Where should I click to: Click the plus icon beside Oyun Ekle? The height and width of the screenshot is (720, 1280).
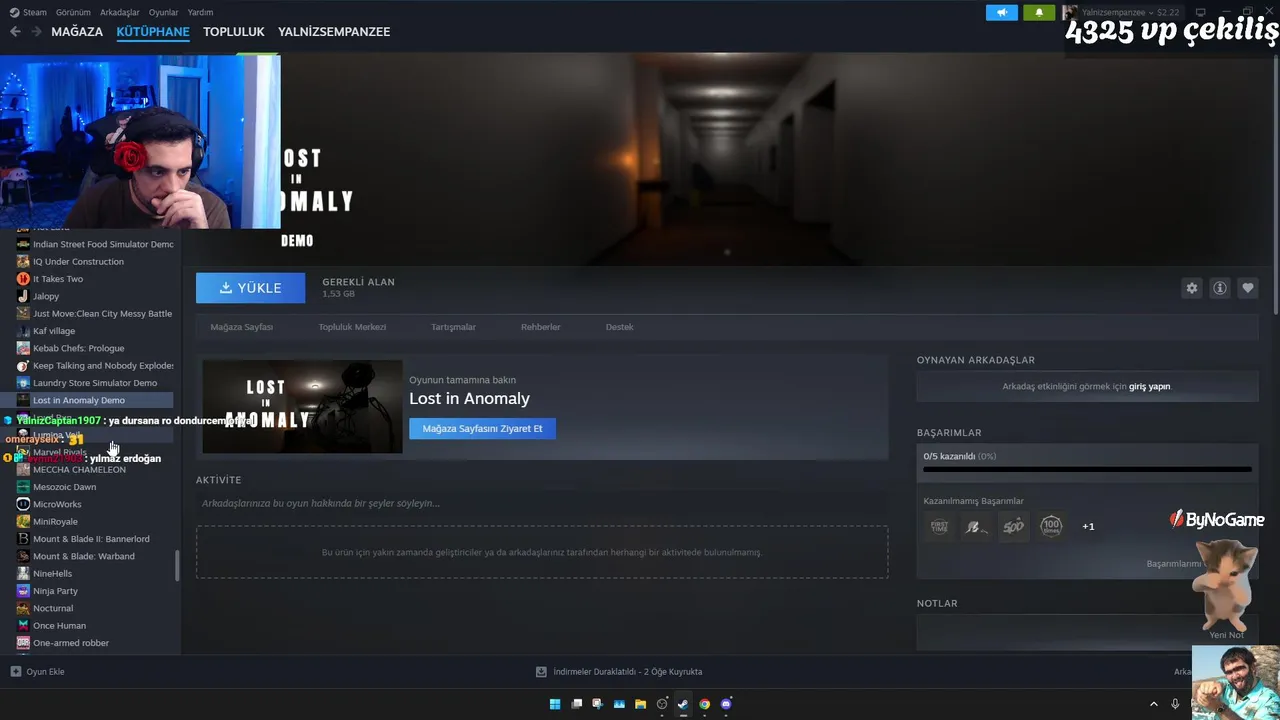click(15, 672)
